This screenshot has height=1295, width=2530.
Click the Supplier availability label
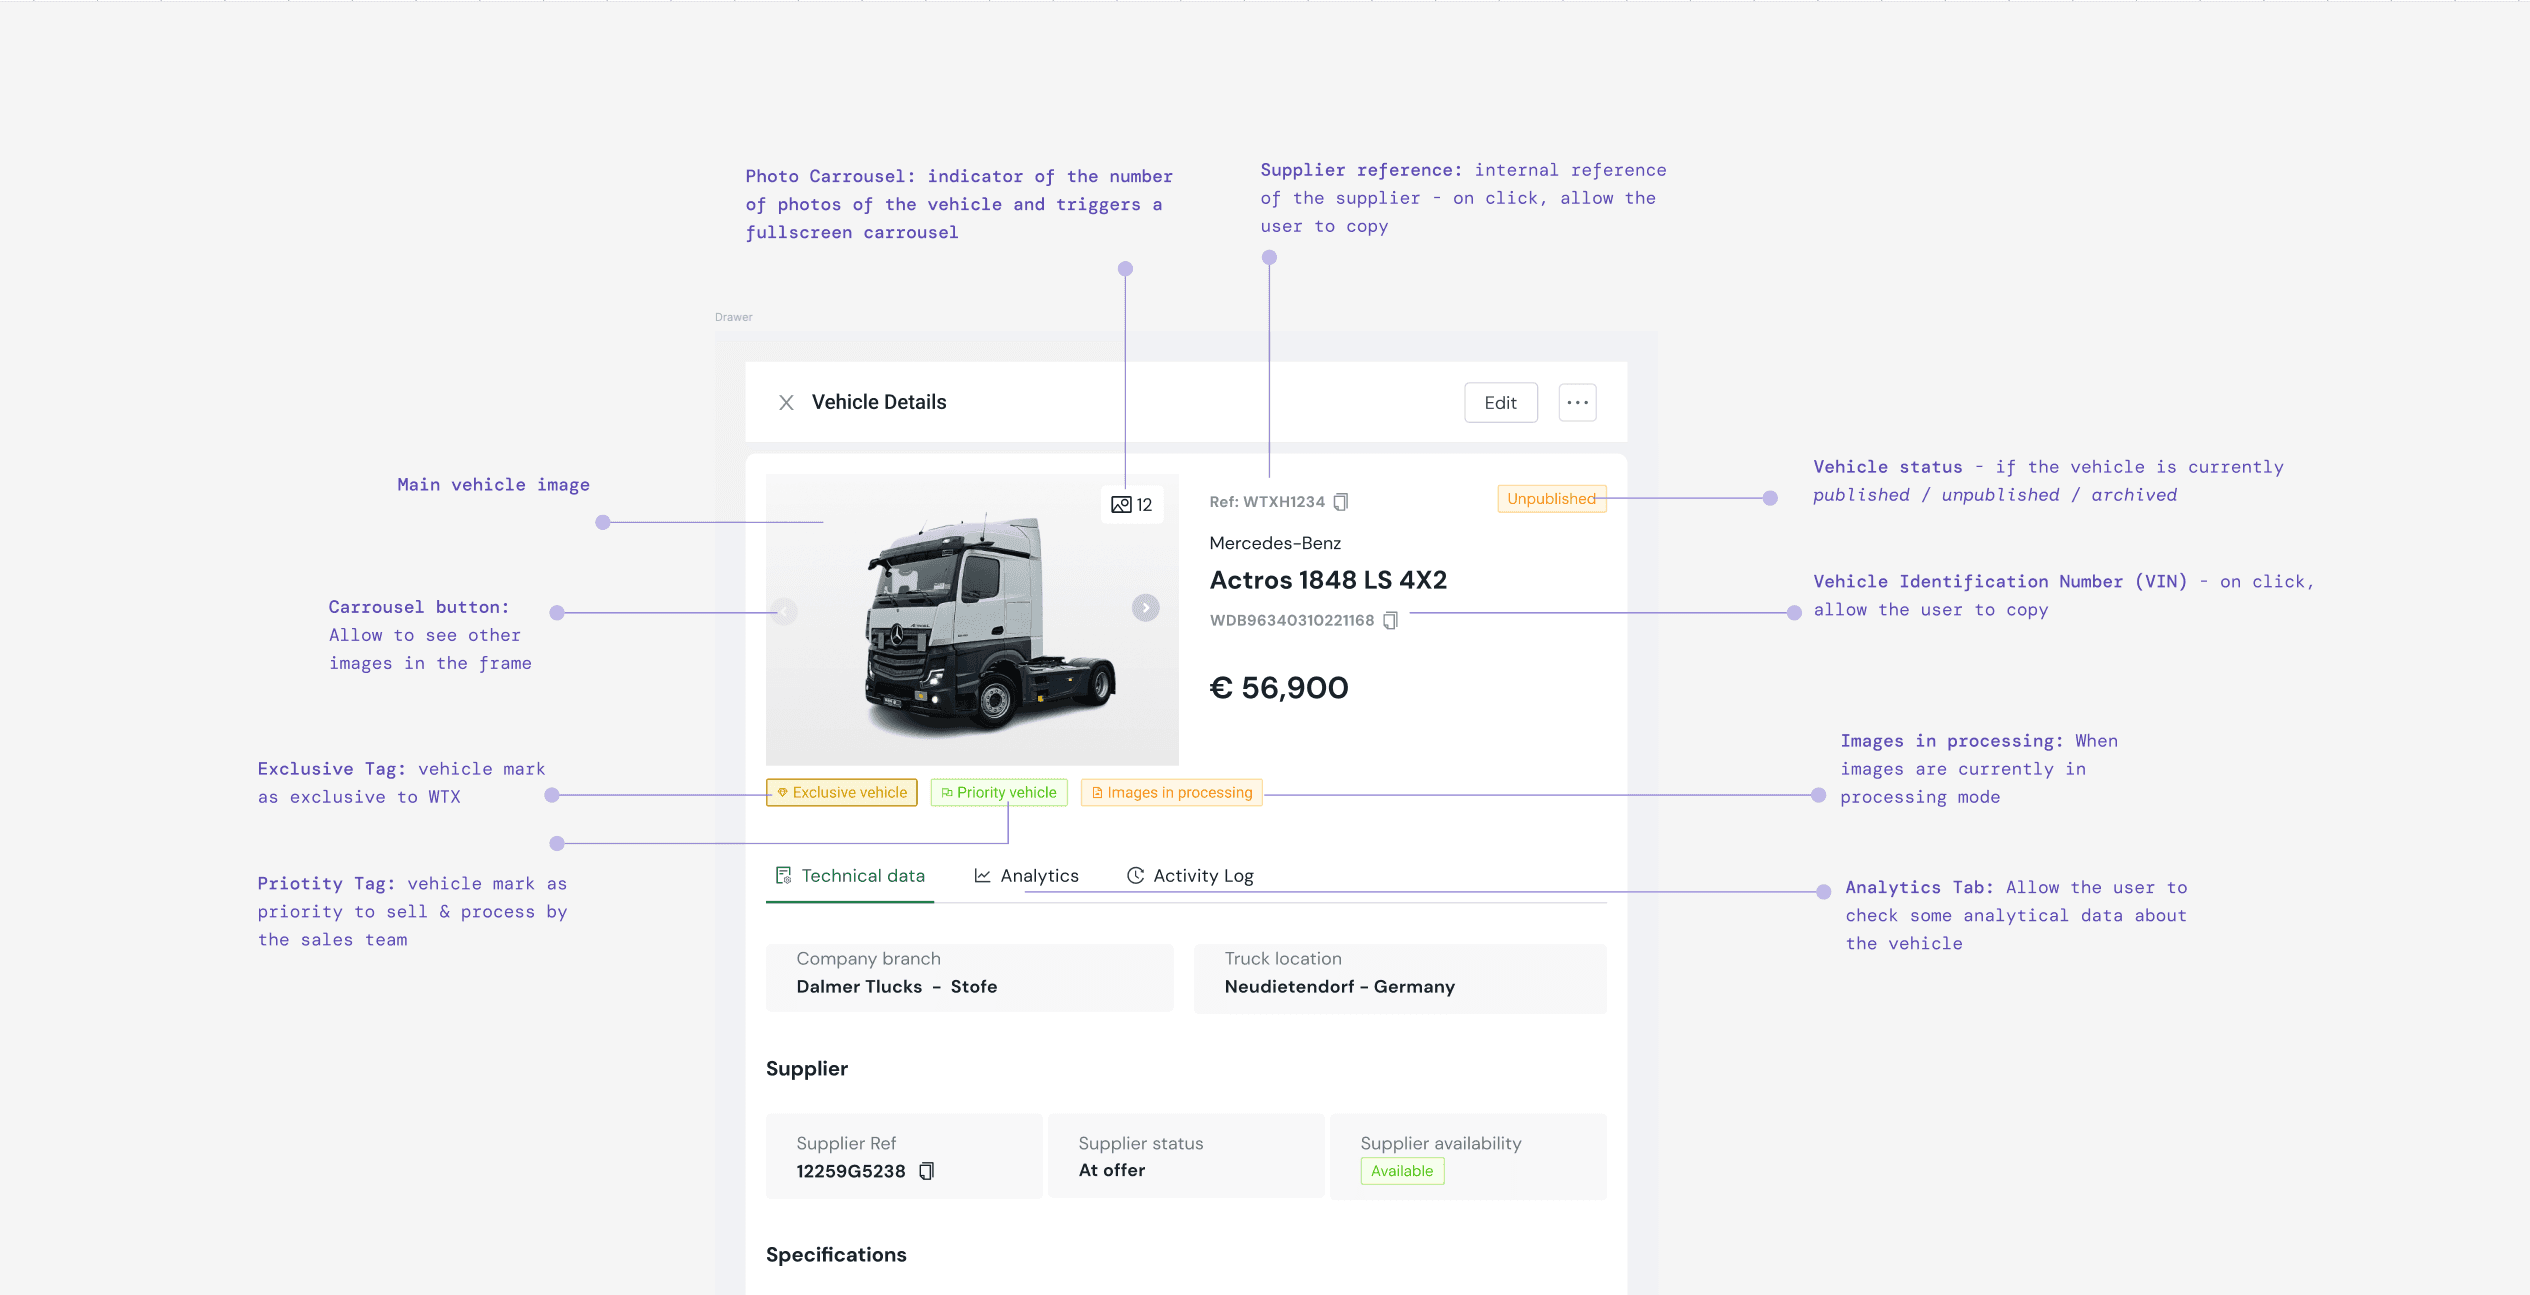coord(1440,1143)
